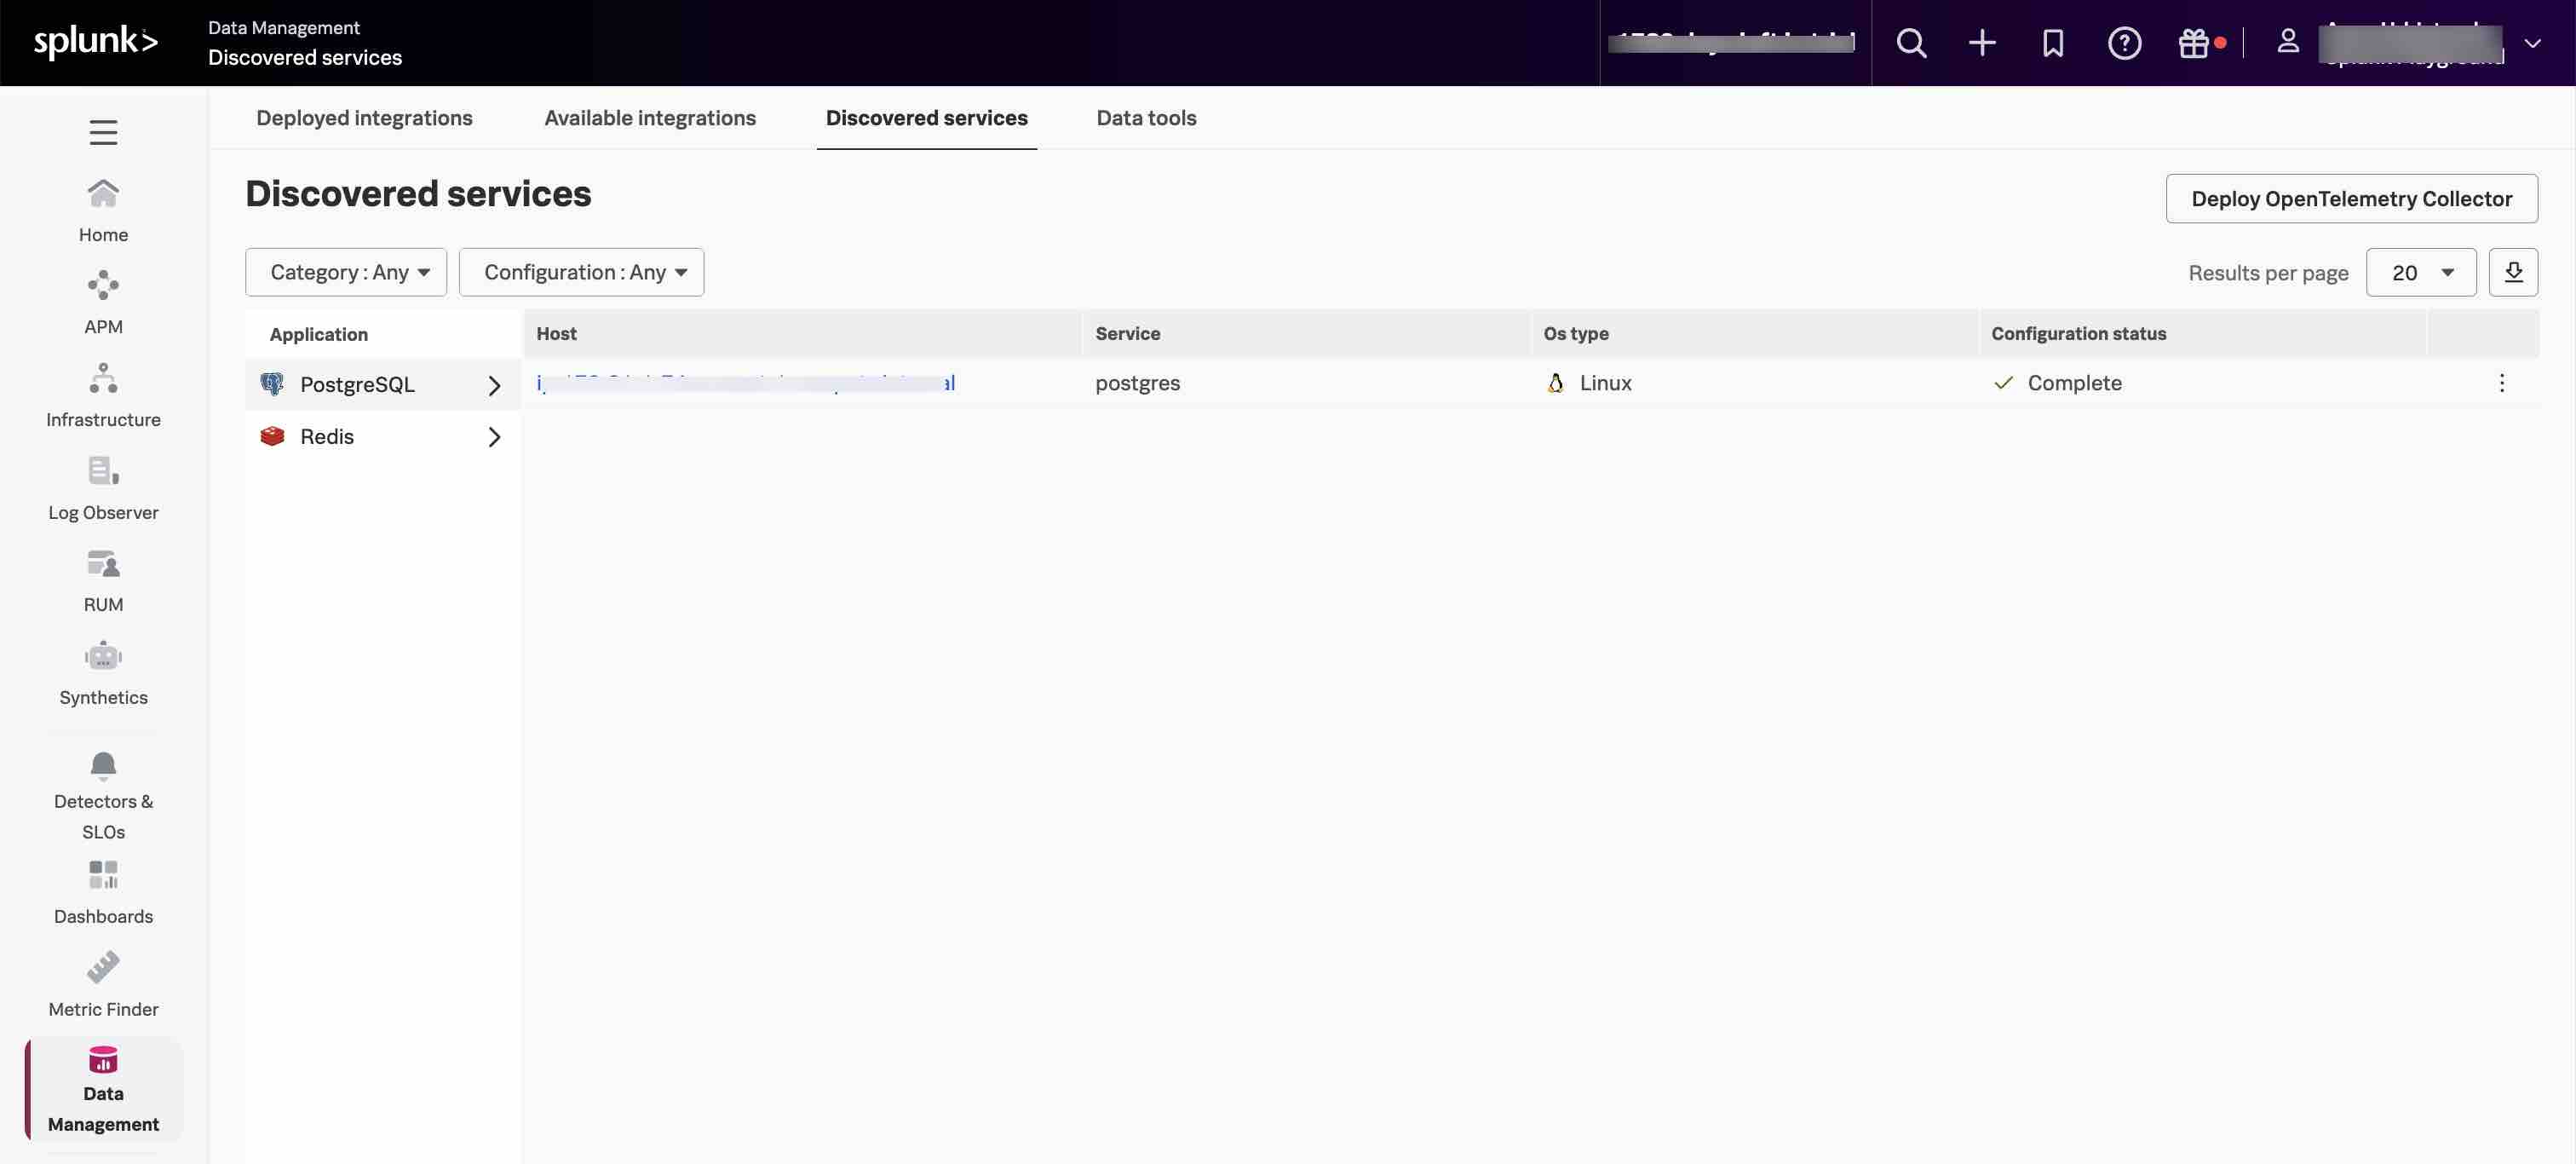The image size is (2576, 1164).
Task: Click the Redis cube icon
Action: pyautogui.click(x=272, y=436)
